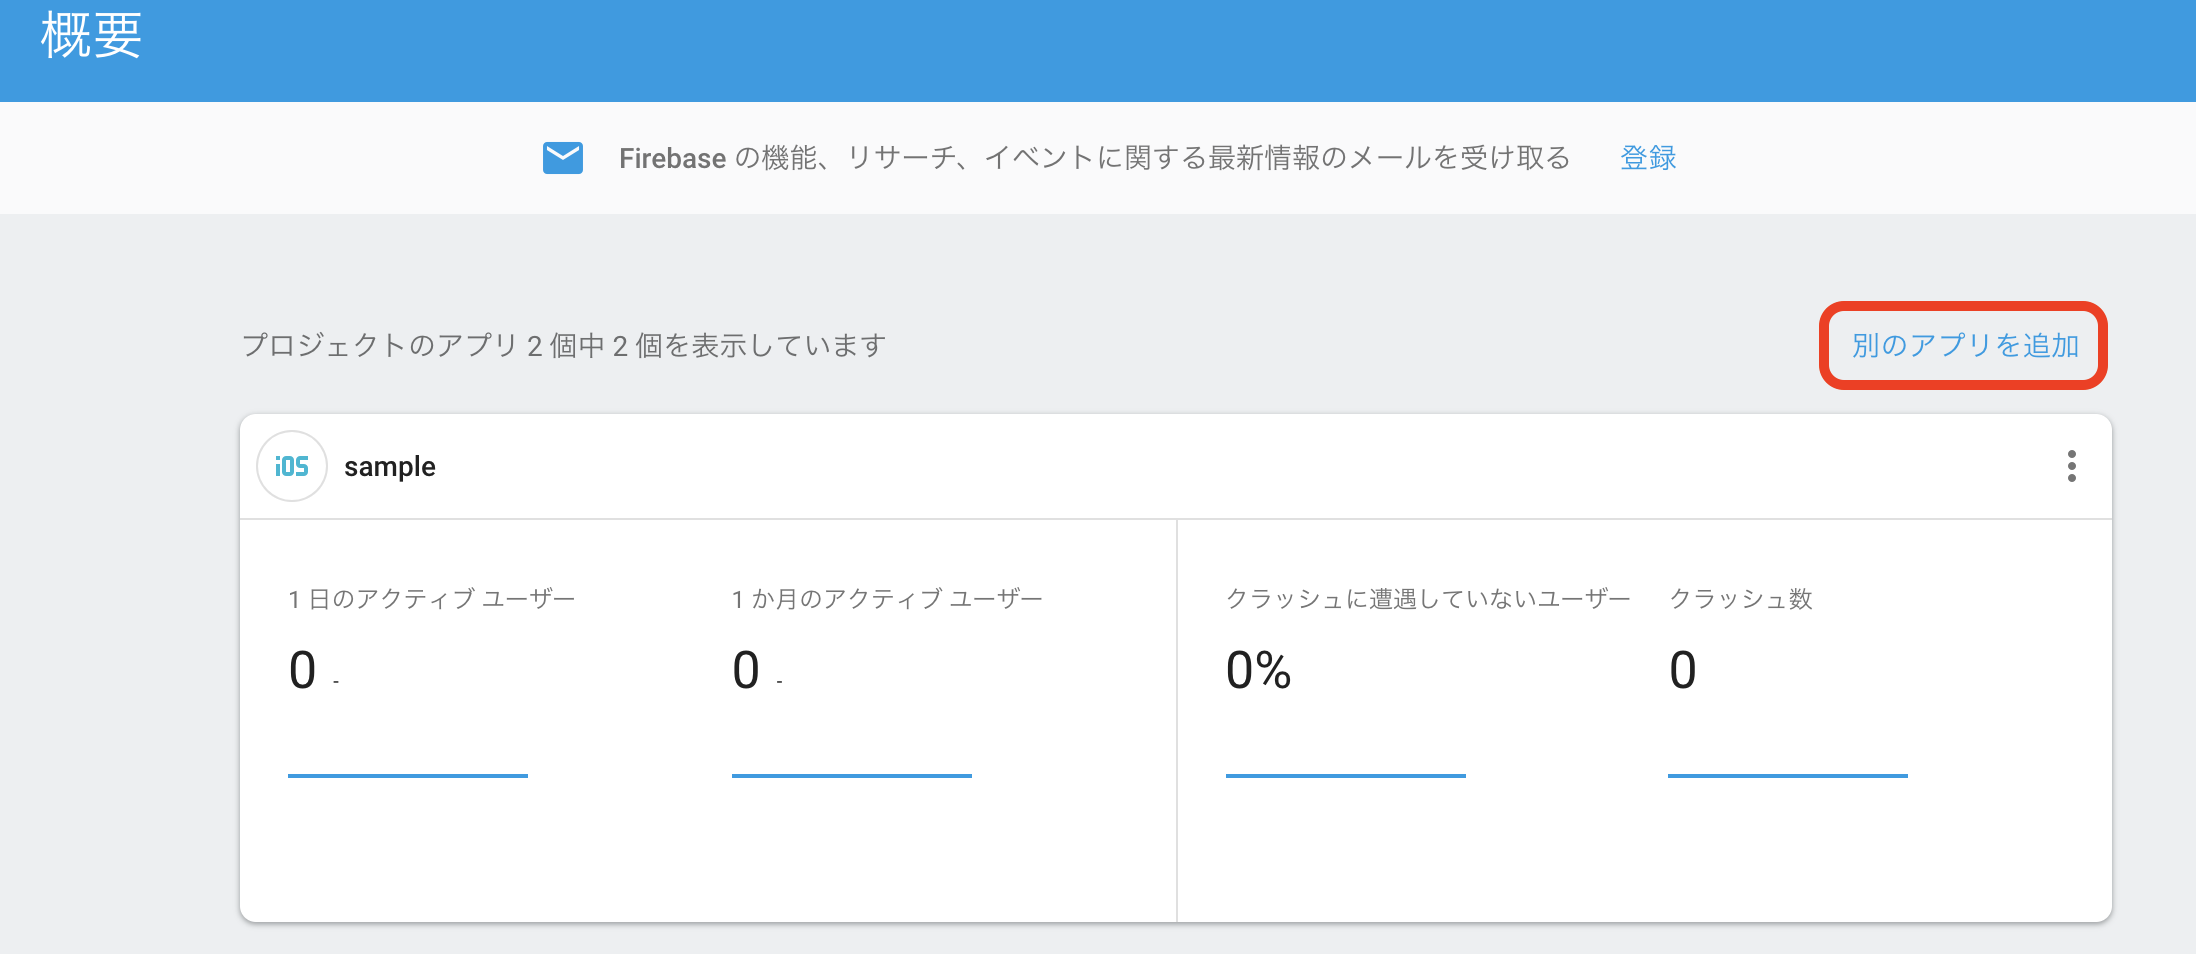Click the iOS platform icon

tap(292, 466)
